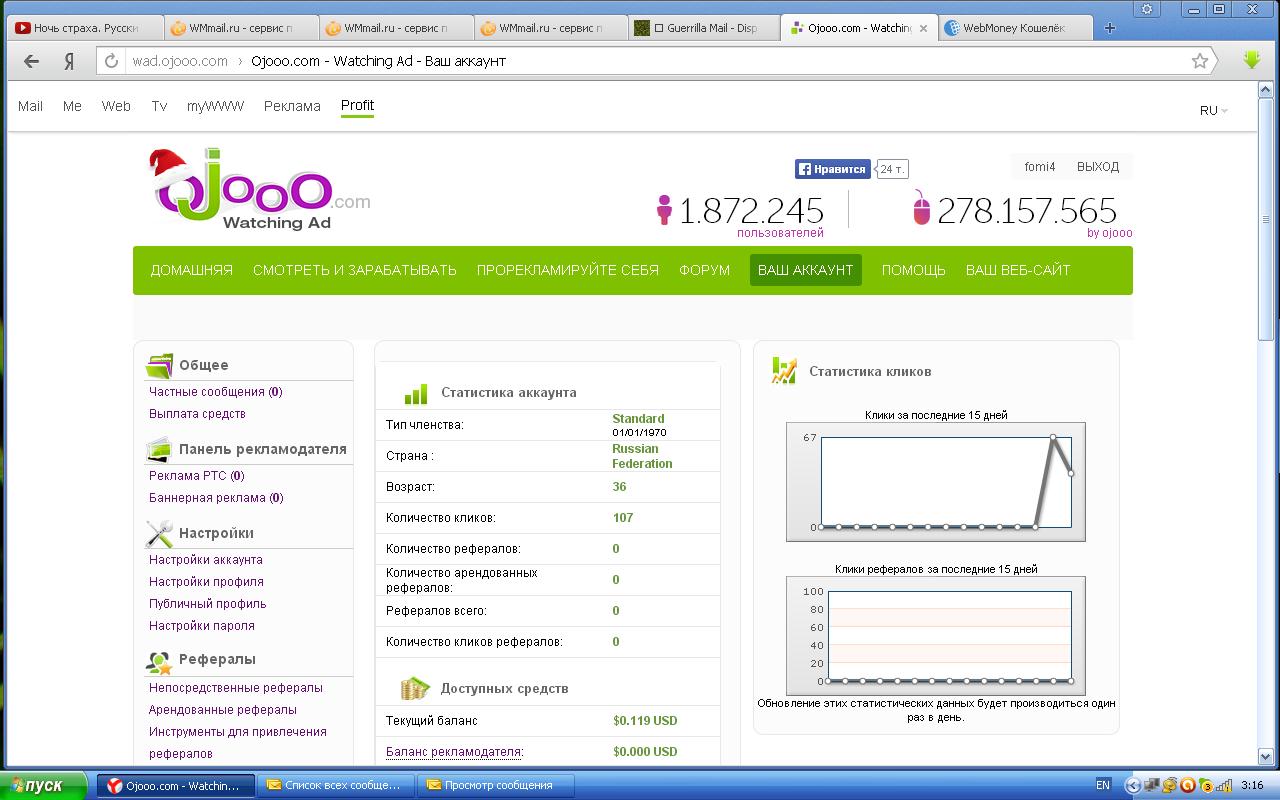This screenshot has width=1280, height=800.
Task: Click the Facebook Like (Нравится) button
Action: (x=832, y=169)
